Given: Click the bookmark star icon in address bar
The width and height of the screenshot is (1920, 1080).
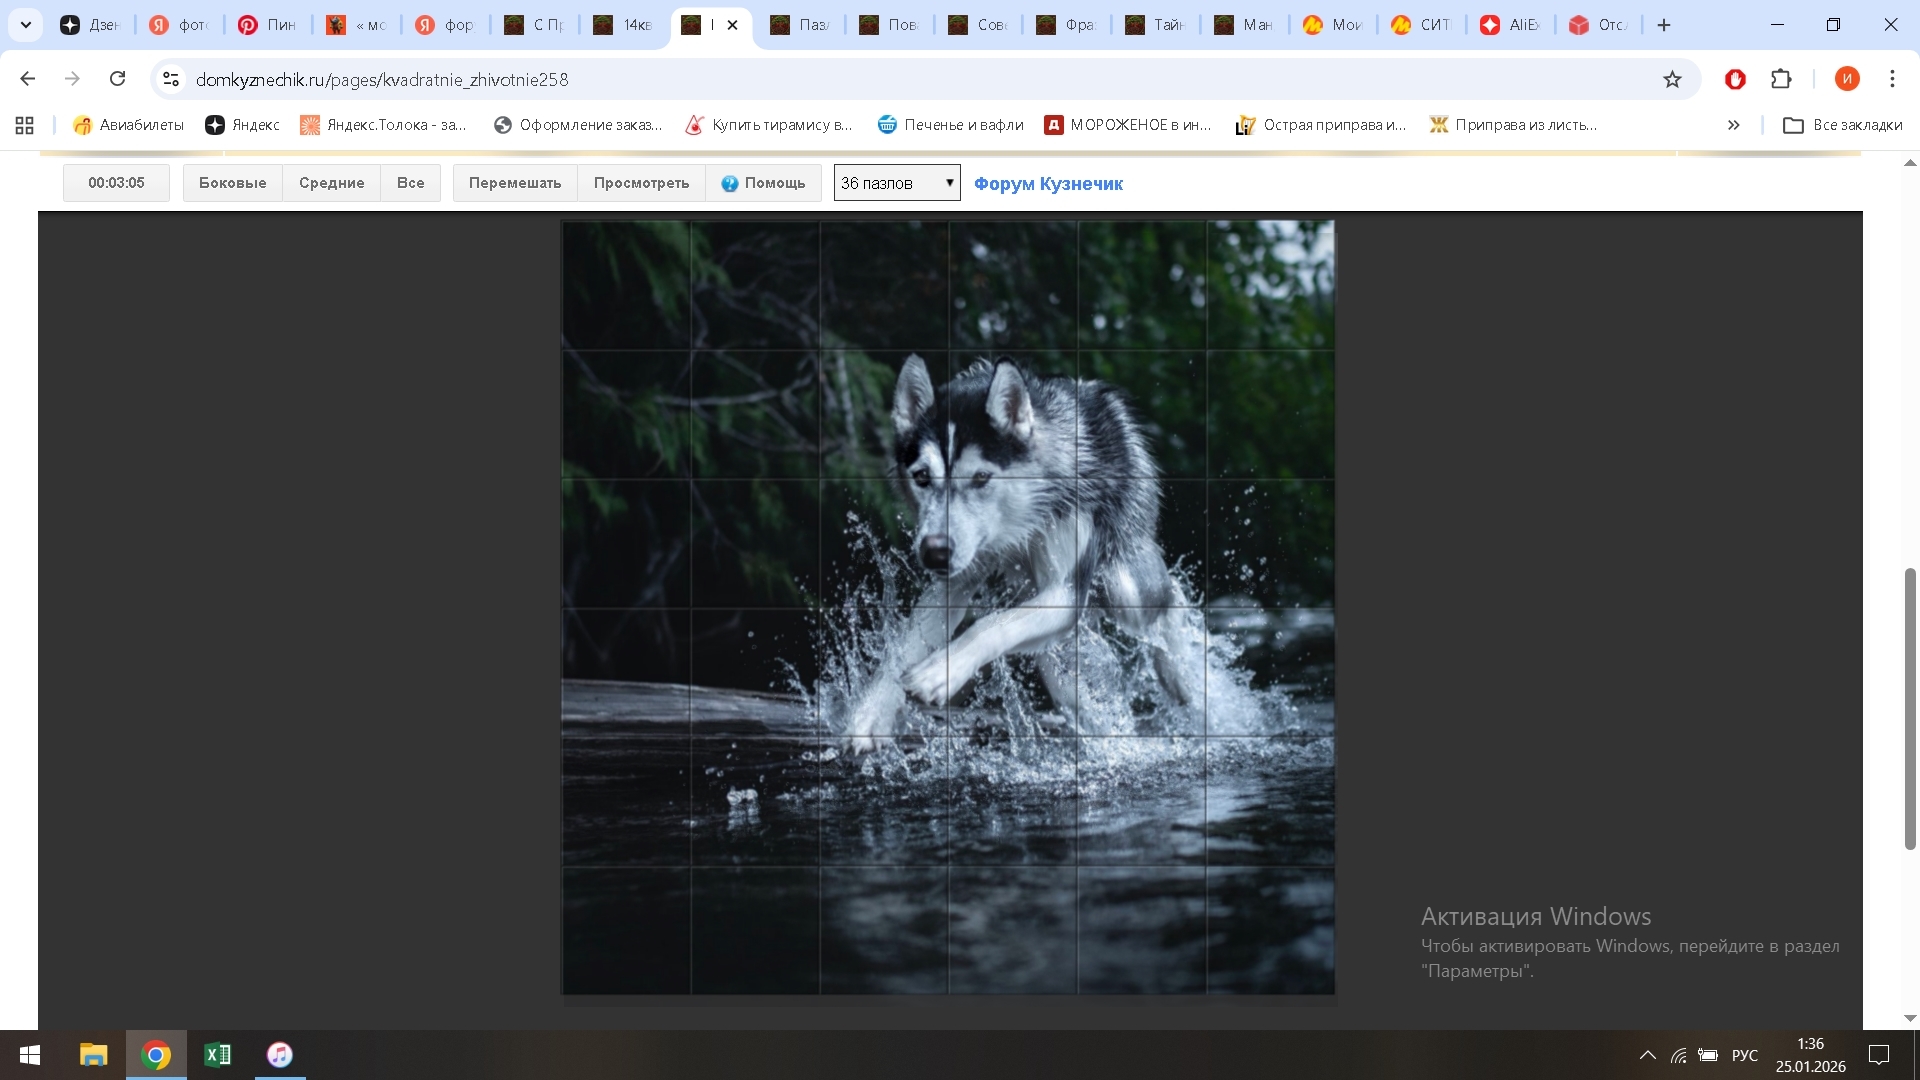Looking at the screenshot, I should [x=1672, y=79].
